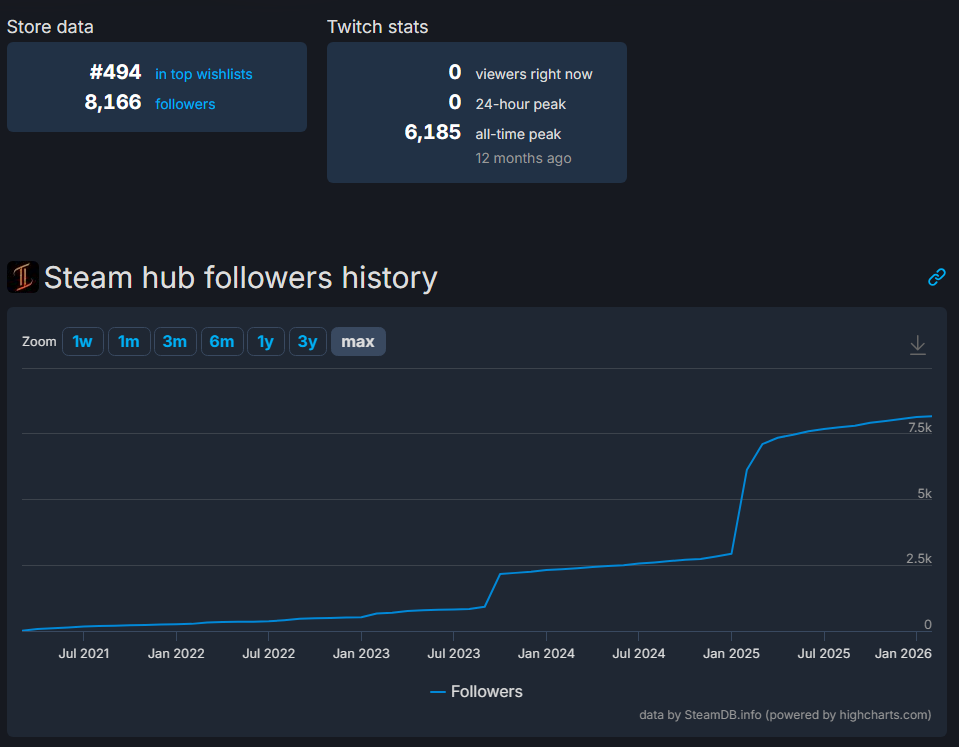Click the 'viewers right now' label
This screenshot has height=747, width=959.
pos(534,74)
